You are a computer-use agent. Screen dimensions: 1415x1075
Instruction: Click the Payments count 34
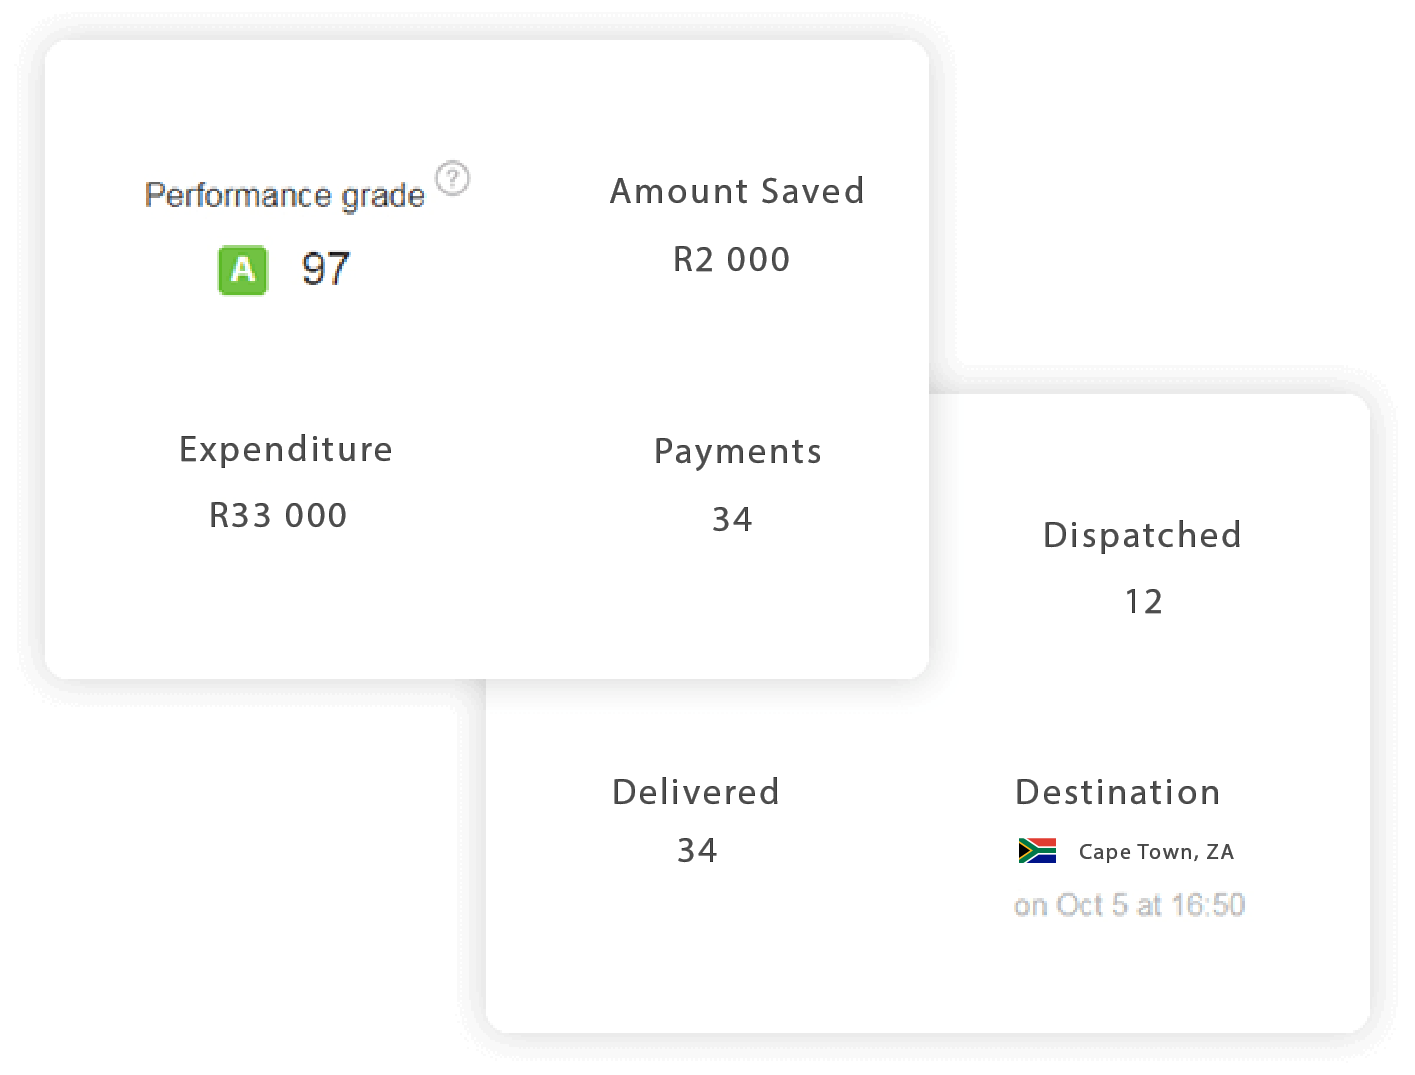732,520
